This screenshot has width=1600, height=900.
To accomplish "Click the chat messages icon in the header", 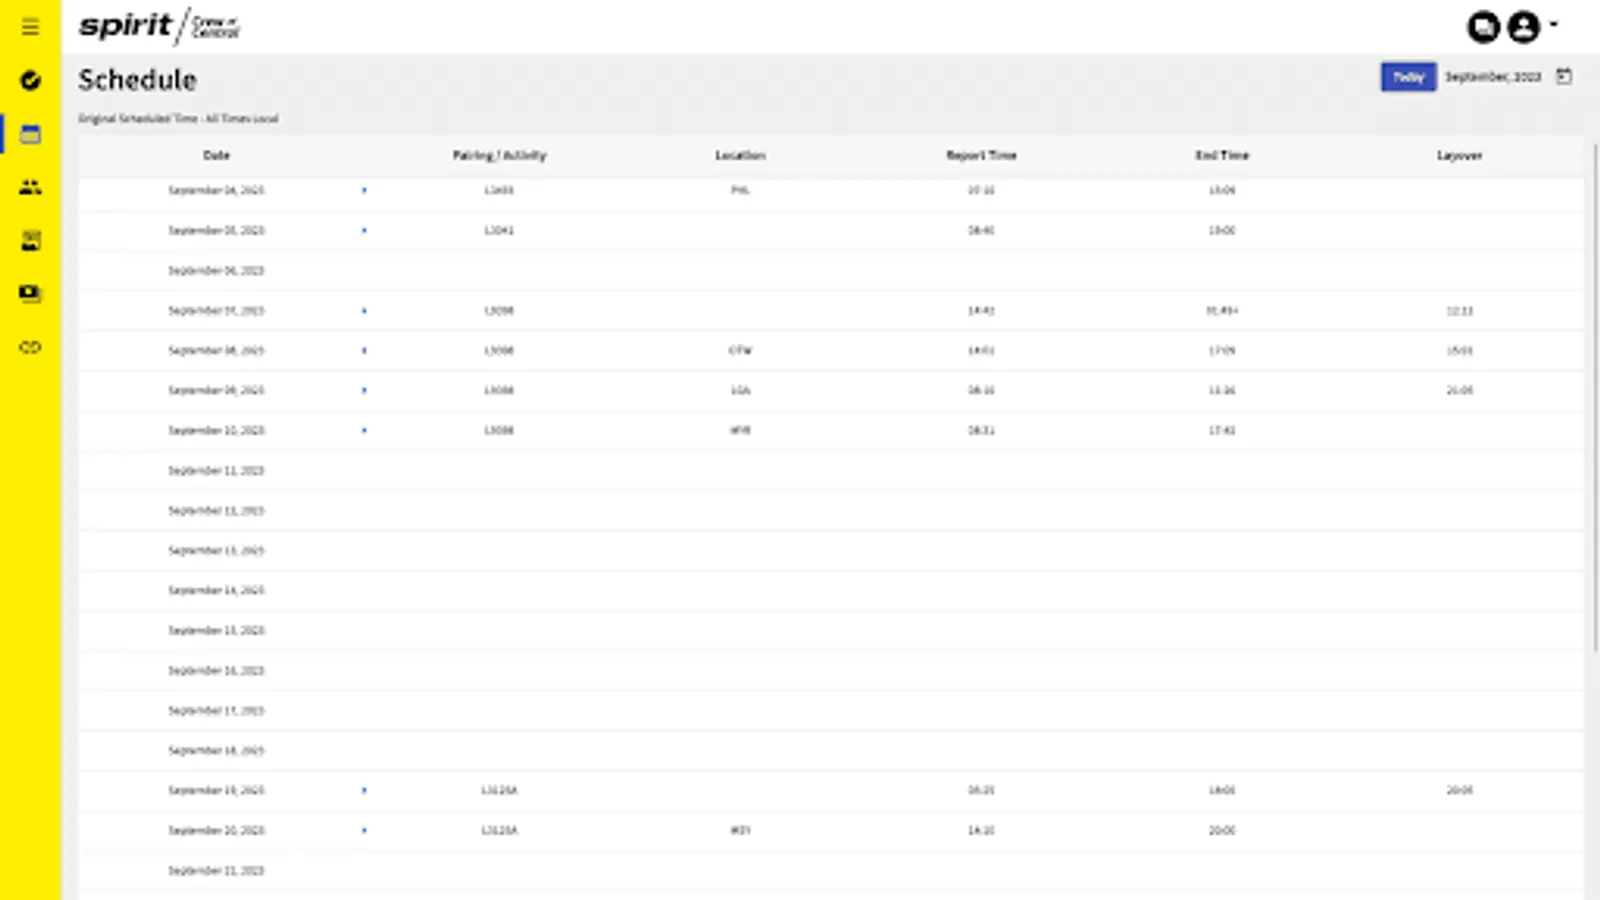I will tap(1483, 27).
